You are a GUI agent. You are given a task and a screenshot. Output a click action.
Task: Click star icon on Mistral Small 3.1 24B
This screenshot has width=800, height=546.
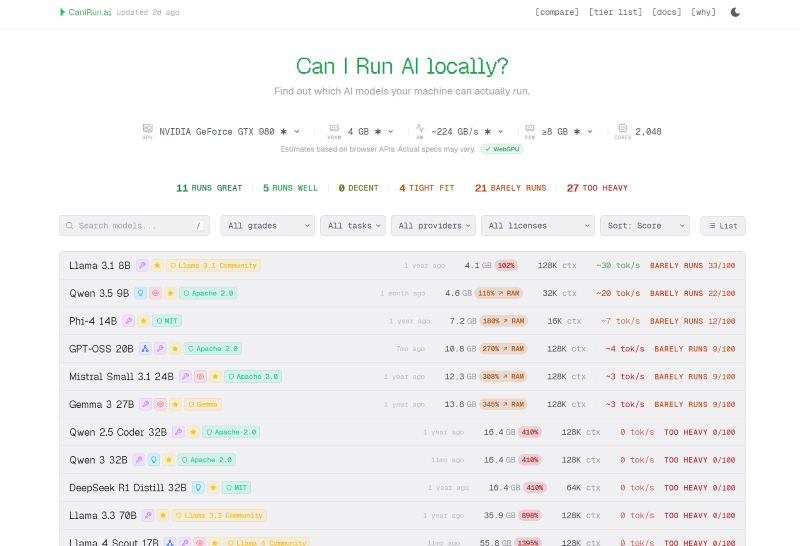point(215,377)
